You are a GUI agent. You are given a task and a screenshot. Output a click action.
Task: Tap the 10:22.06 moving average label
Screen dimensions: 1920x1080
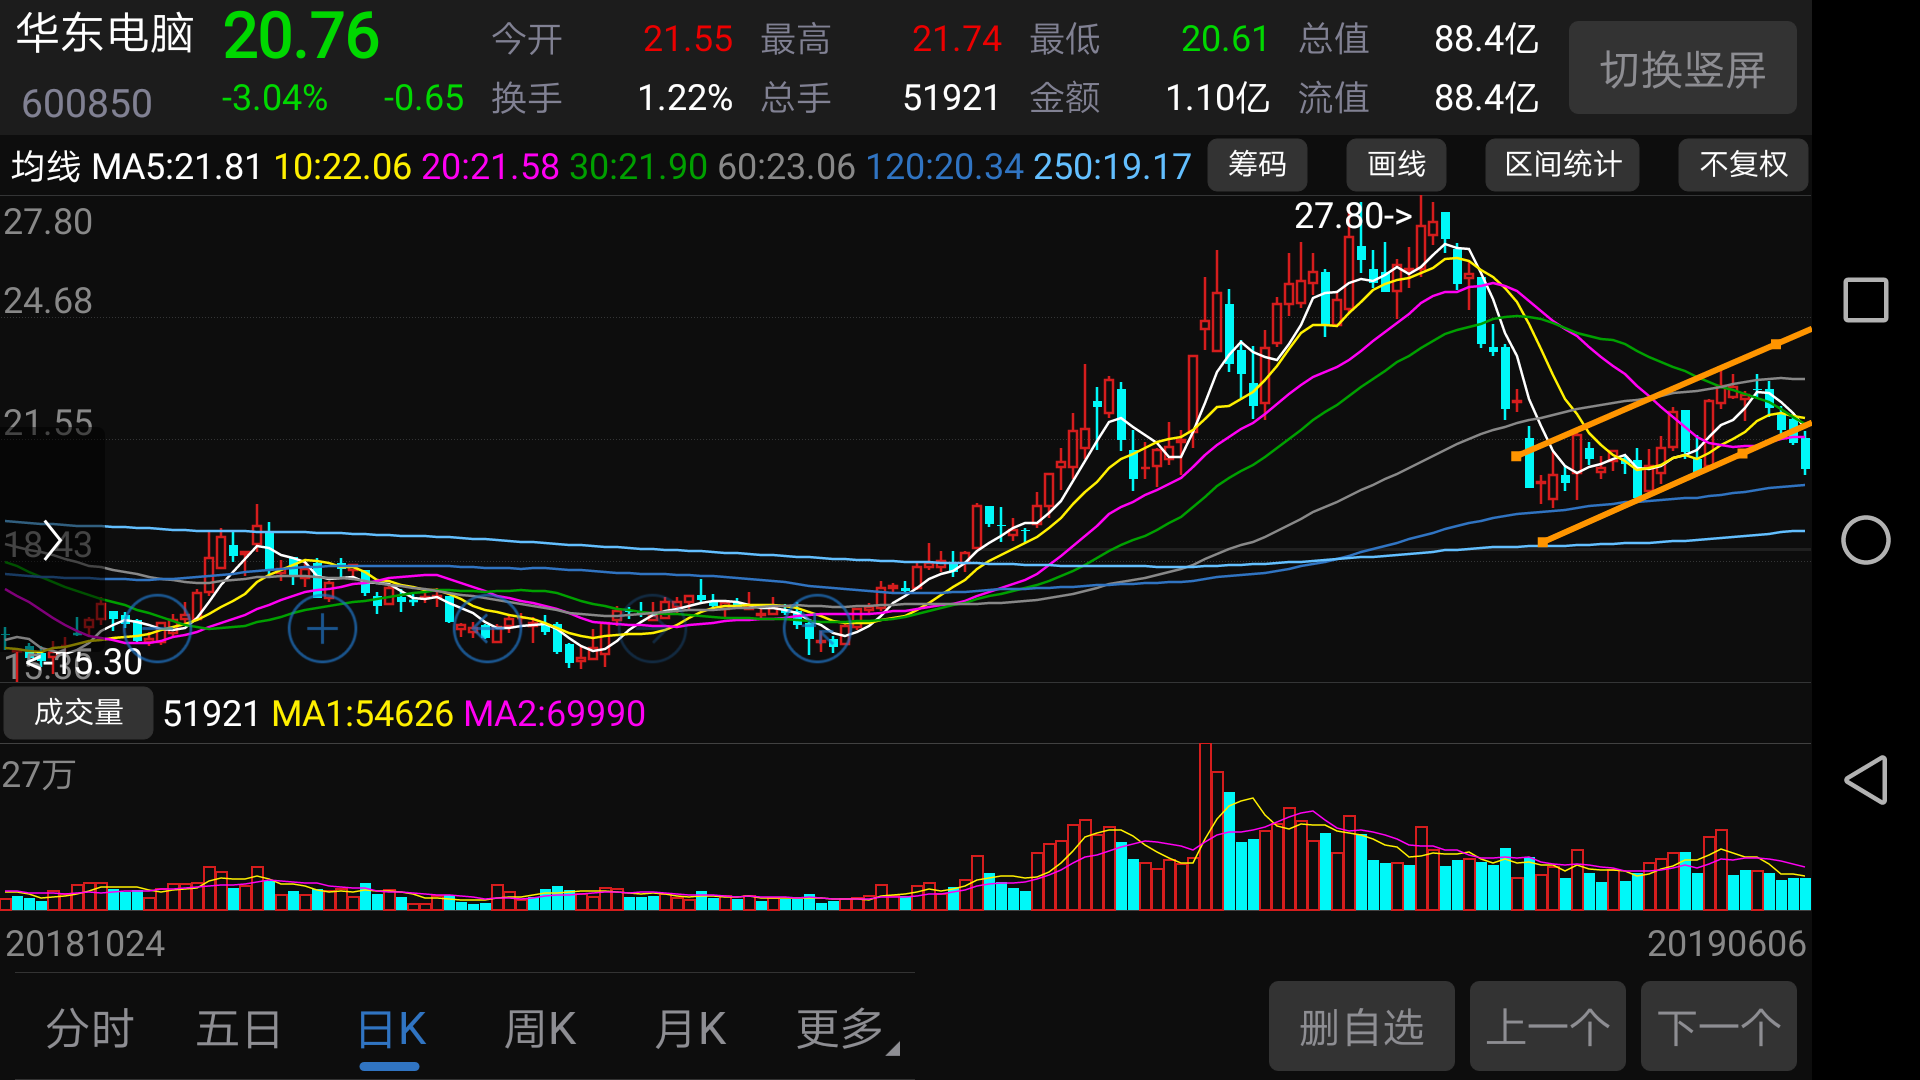(342, 167)
